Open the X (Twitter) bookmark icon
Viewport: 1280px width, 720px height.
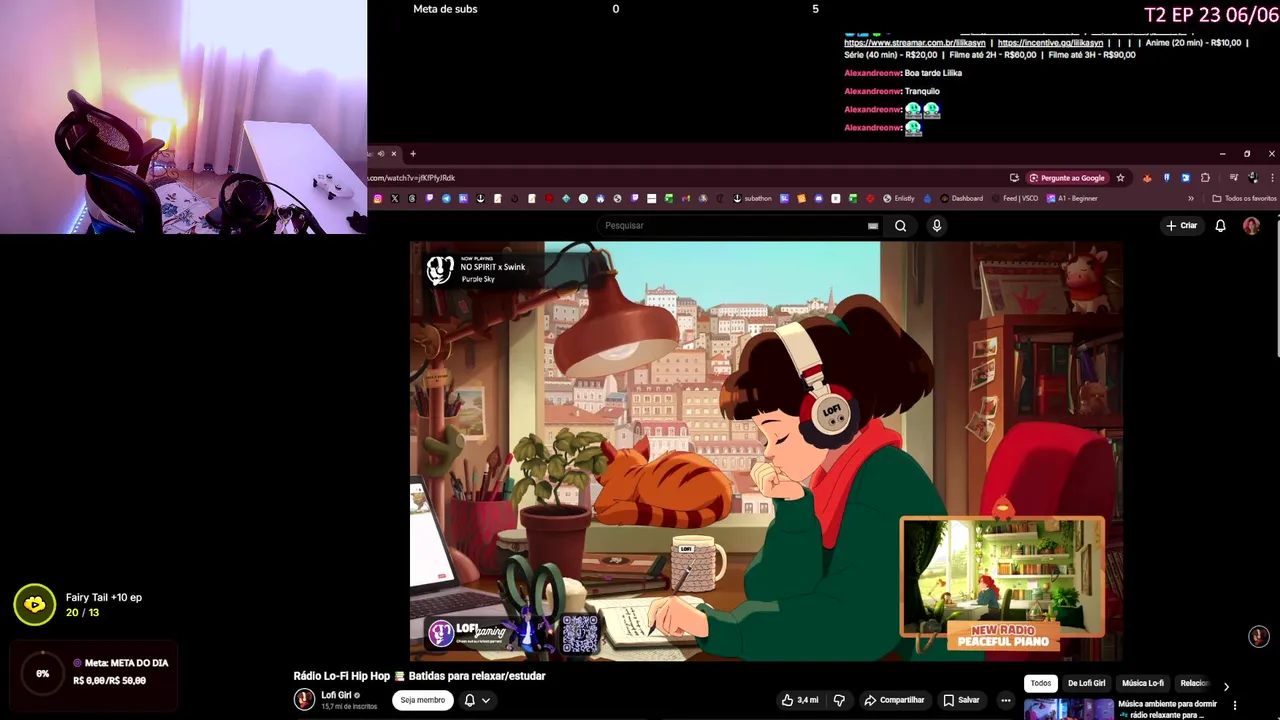tap(395, 198)
